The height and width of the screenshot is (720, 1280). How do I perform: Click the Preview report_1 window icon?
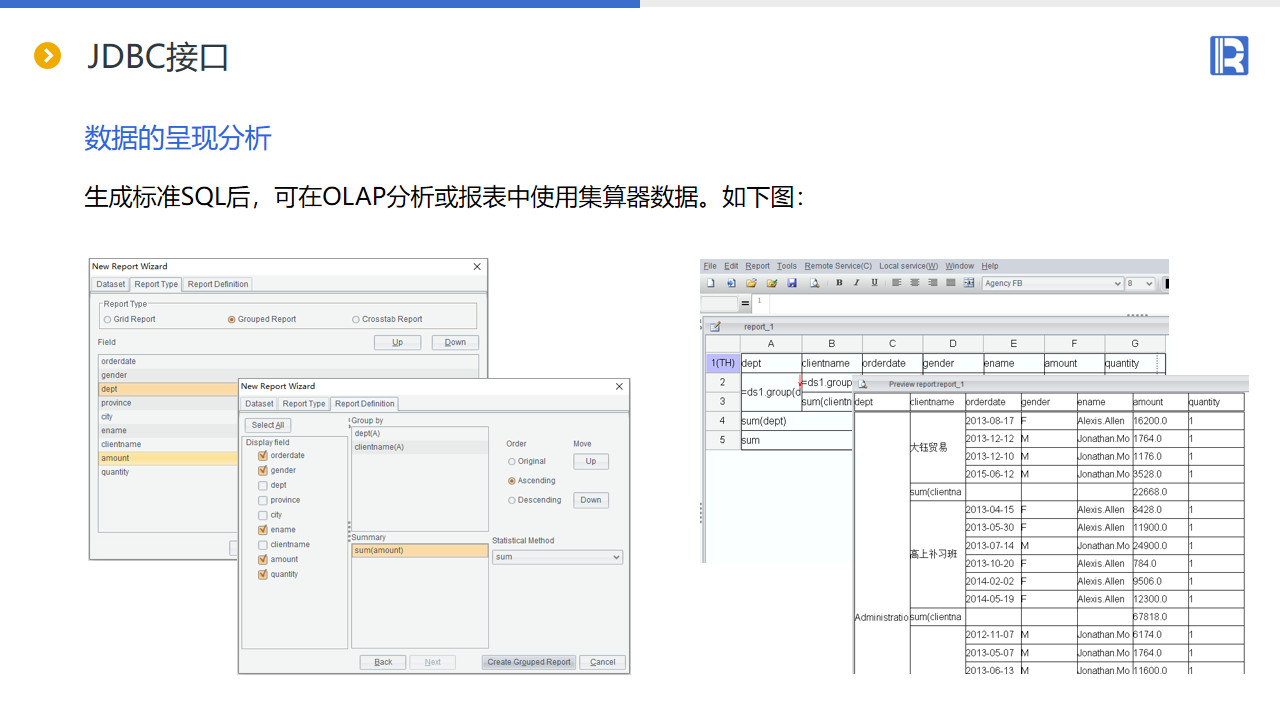pyautogui.click(x=863, y=384)
